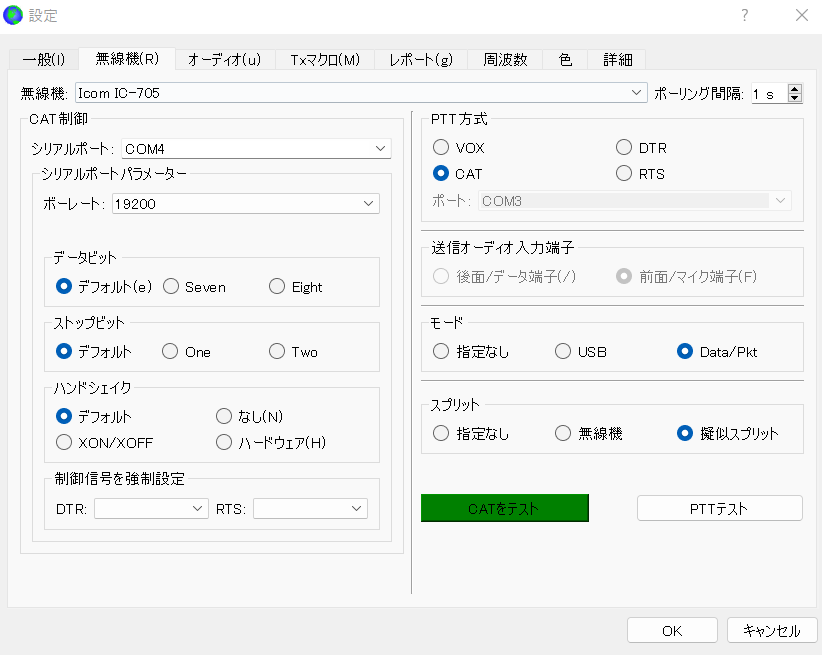Screen dimensions: 822x655
Task: Switch to the 色 tab
Action: tap(565, 60)
